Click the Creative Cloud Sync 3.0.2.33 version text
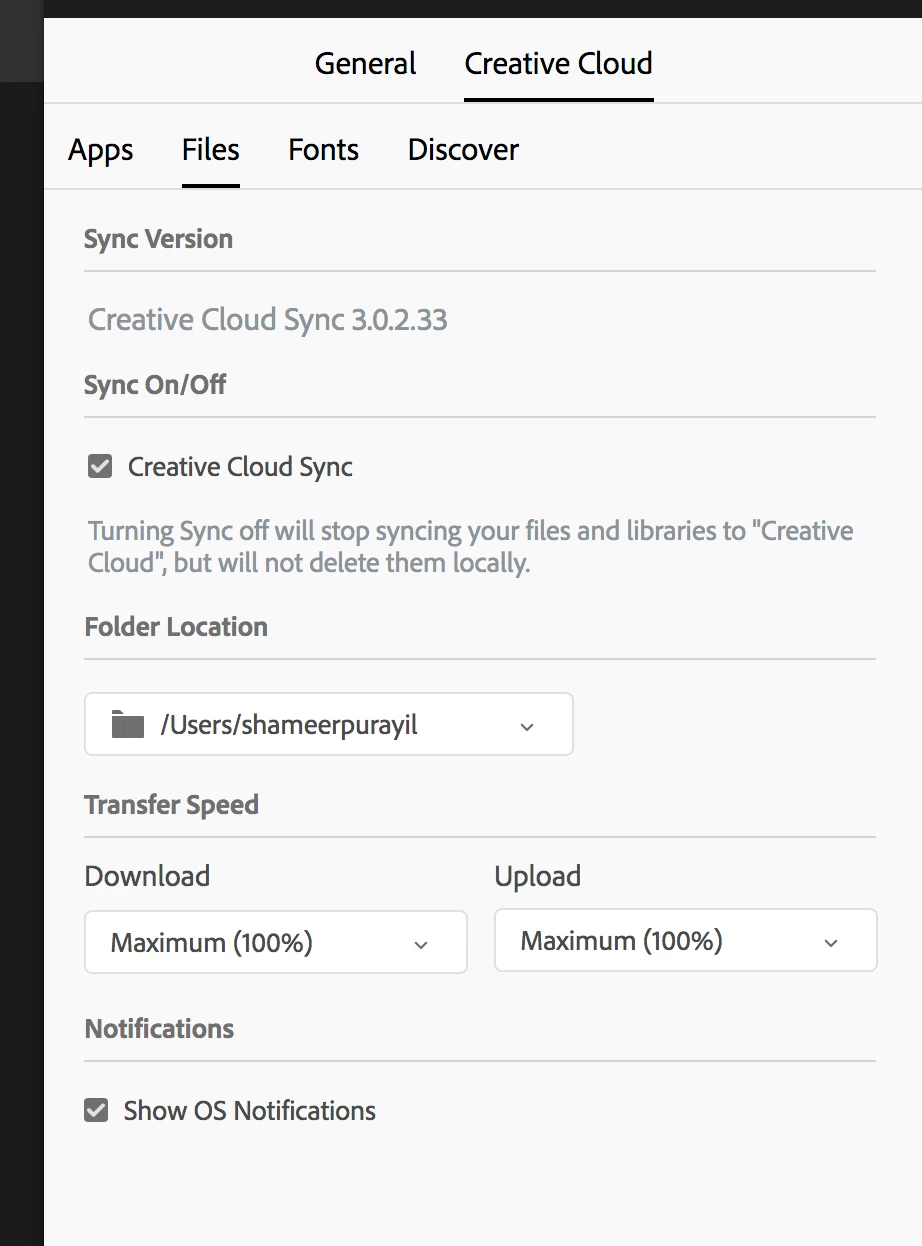922x1246 pixels. [x=268, y=320]
